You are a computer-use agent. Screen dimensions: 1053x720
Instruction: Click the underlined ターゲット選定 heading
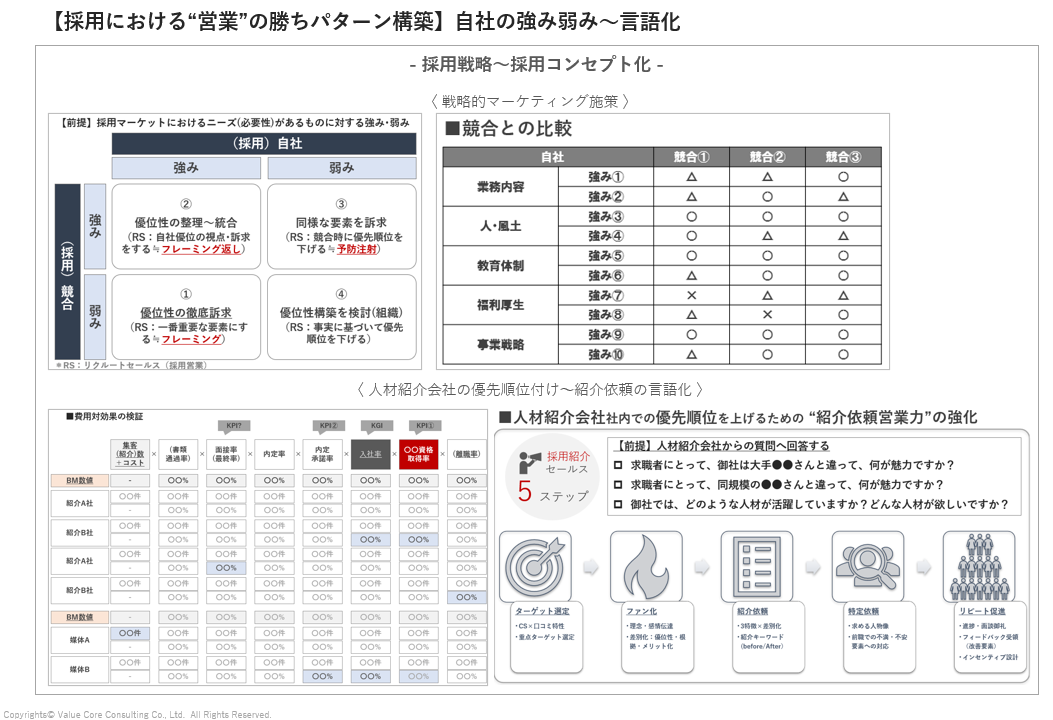541,610
